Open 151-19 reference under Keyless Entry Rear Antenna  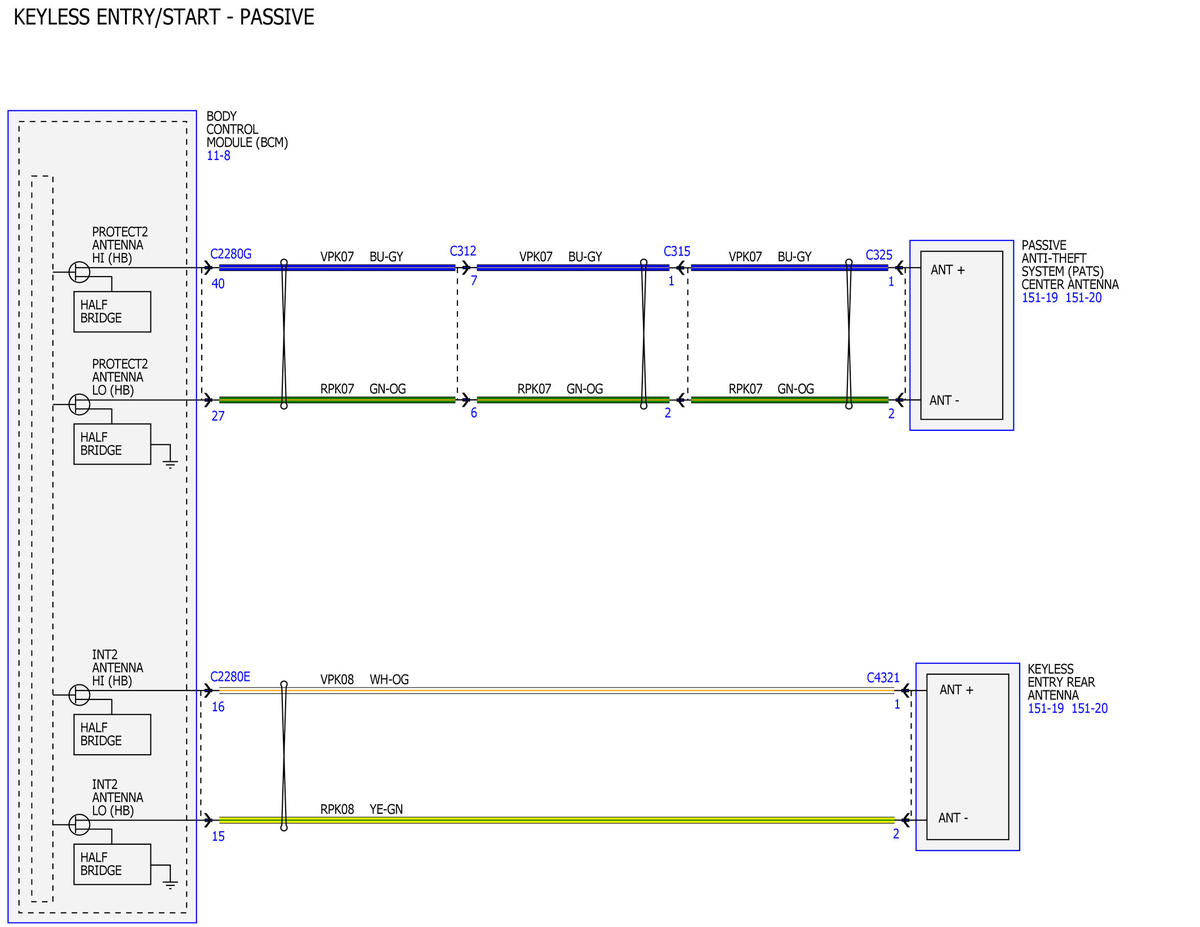click(1046, 709)
